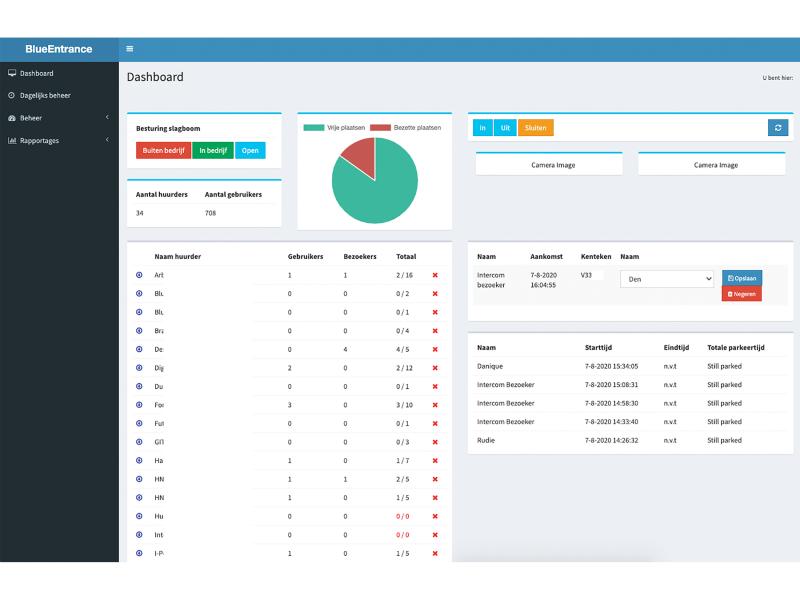The image size is (800, 600).
Task: Click the Rapportages chart icon in sidebar
Action: pyautogui.click(x=12, y=140)
